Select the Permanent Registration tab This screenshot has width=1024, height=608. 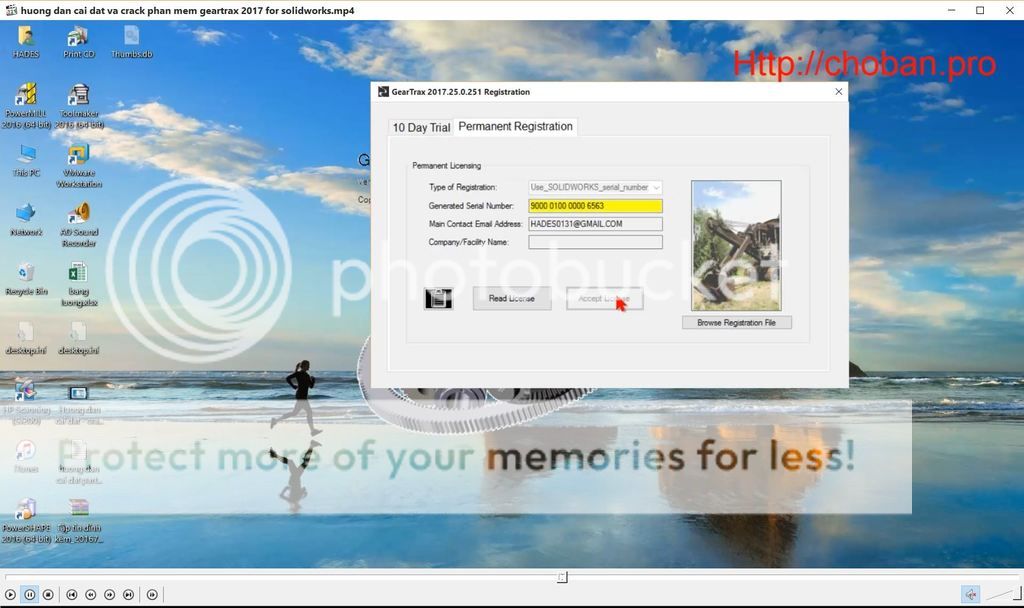click(x=515, y=126)
